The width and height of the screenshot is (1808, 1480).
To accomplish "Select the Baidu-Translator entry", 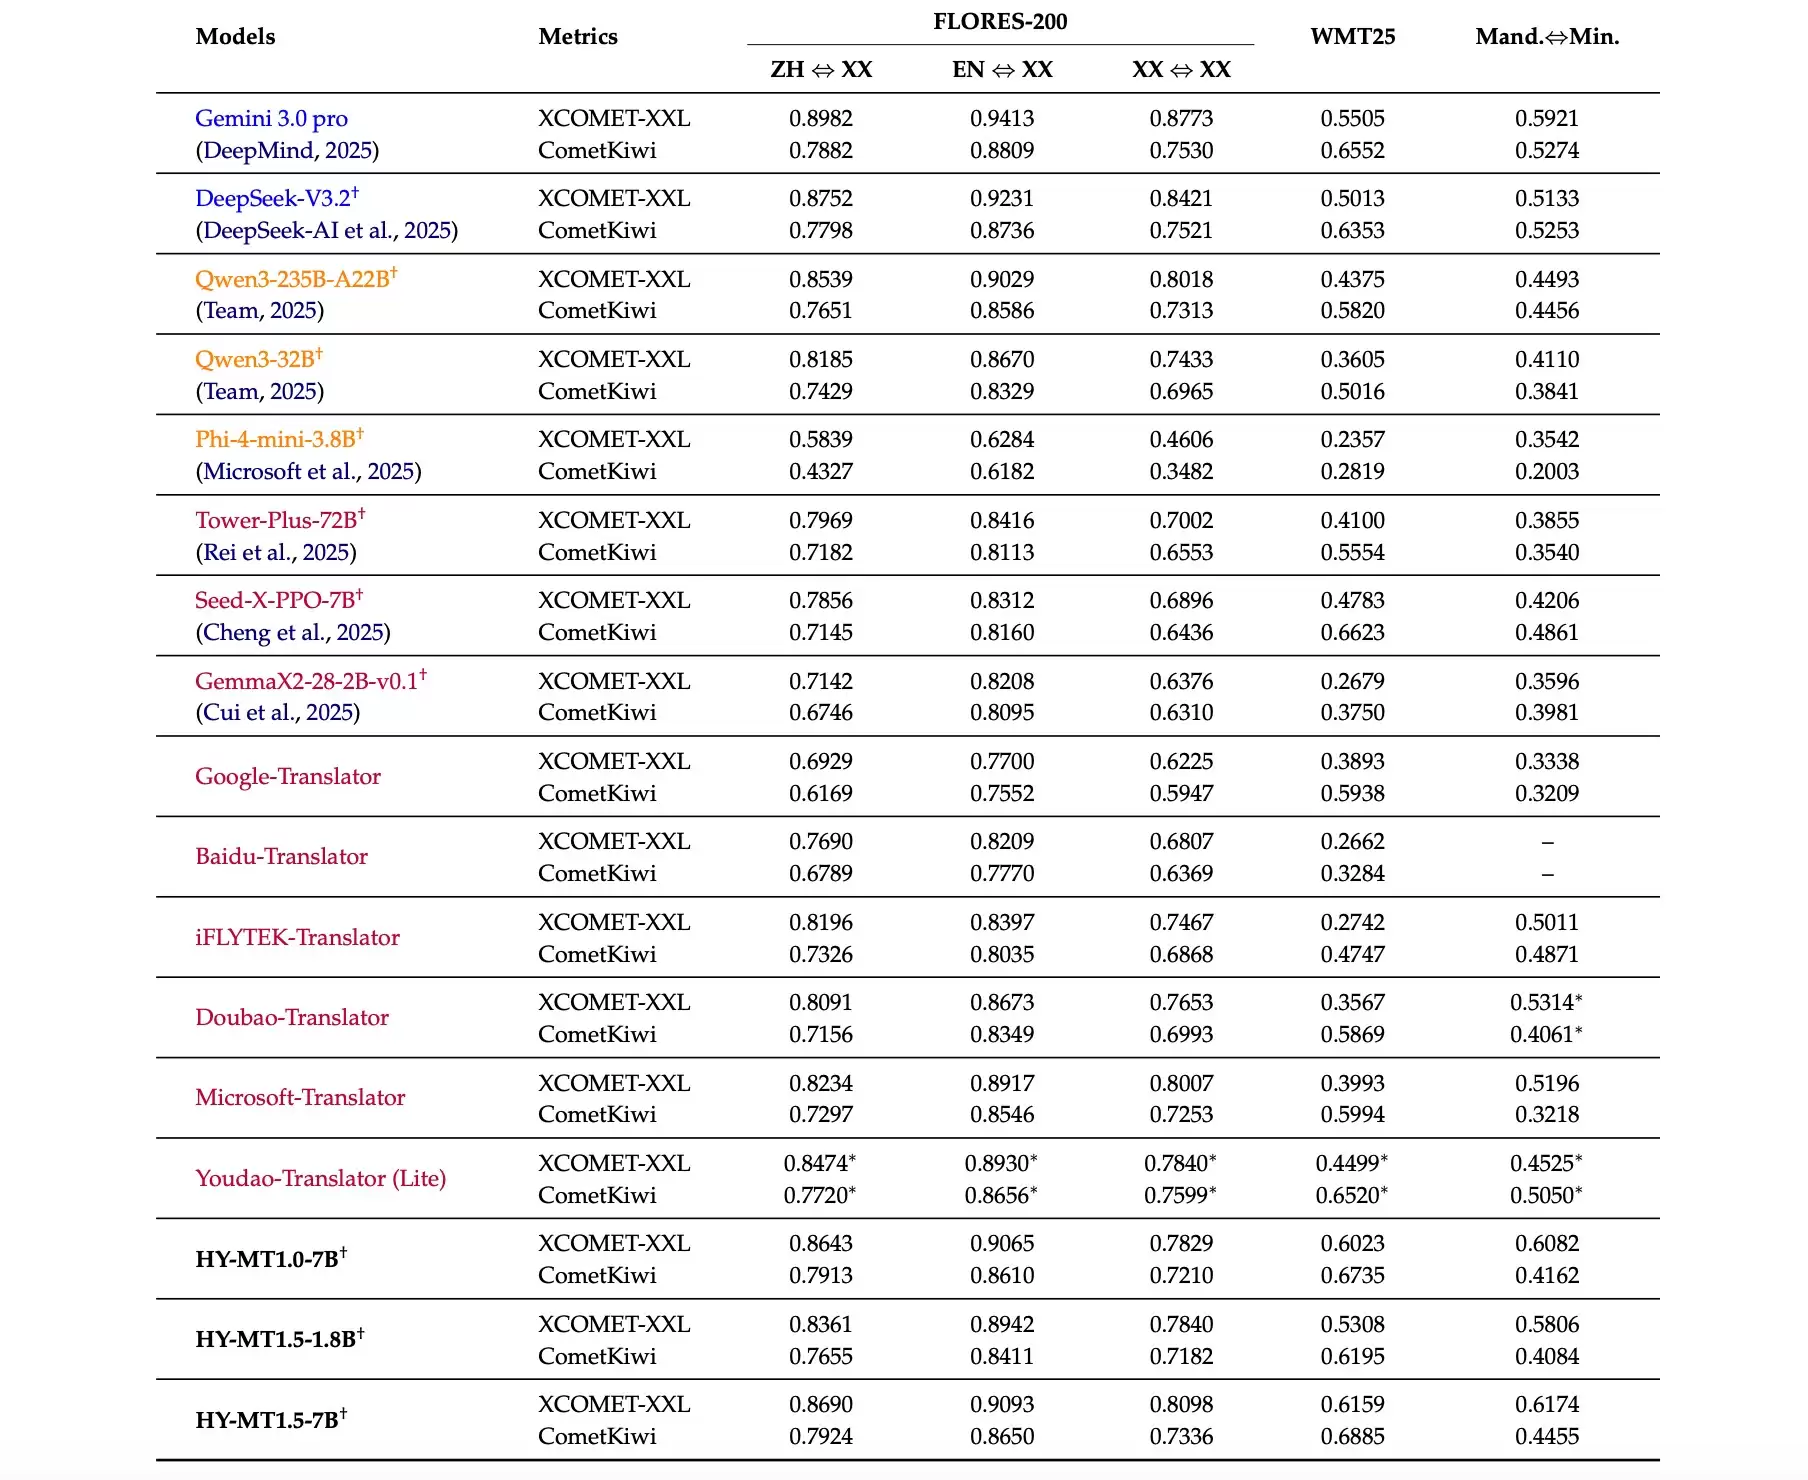I will tap(281, 856).
